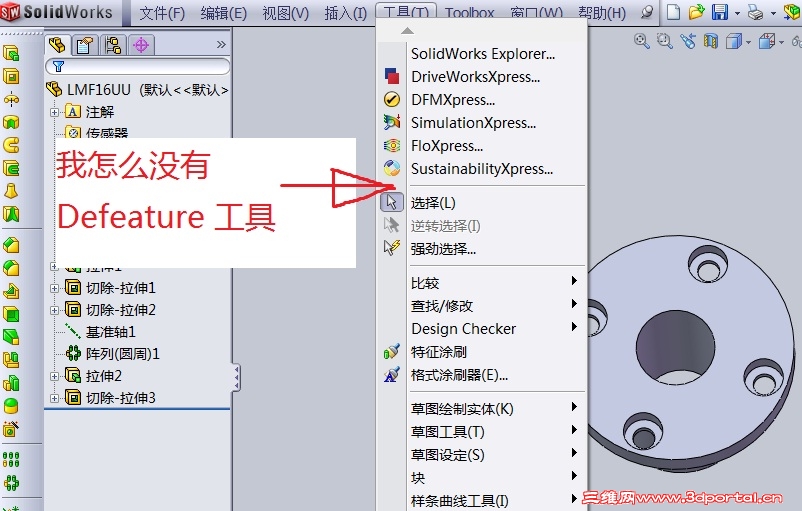Open SustainabilityXpress
Image resolution: width=802 pixels, height=511 pixels.
click(x=482, y=169)
